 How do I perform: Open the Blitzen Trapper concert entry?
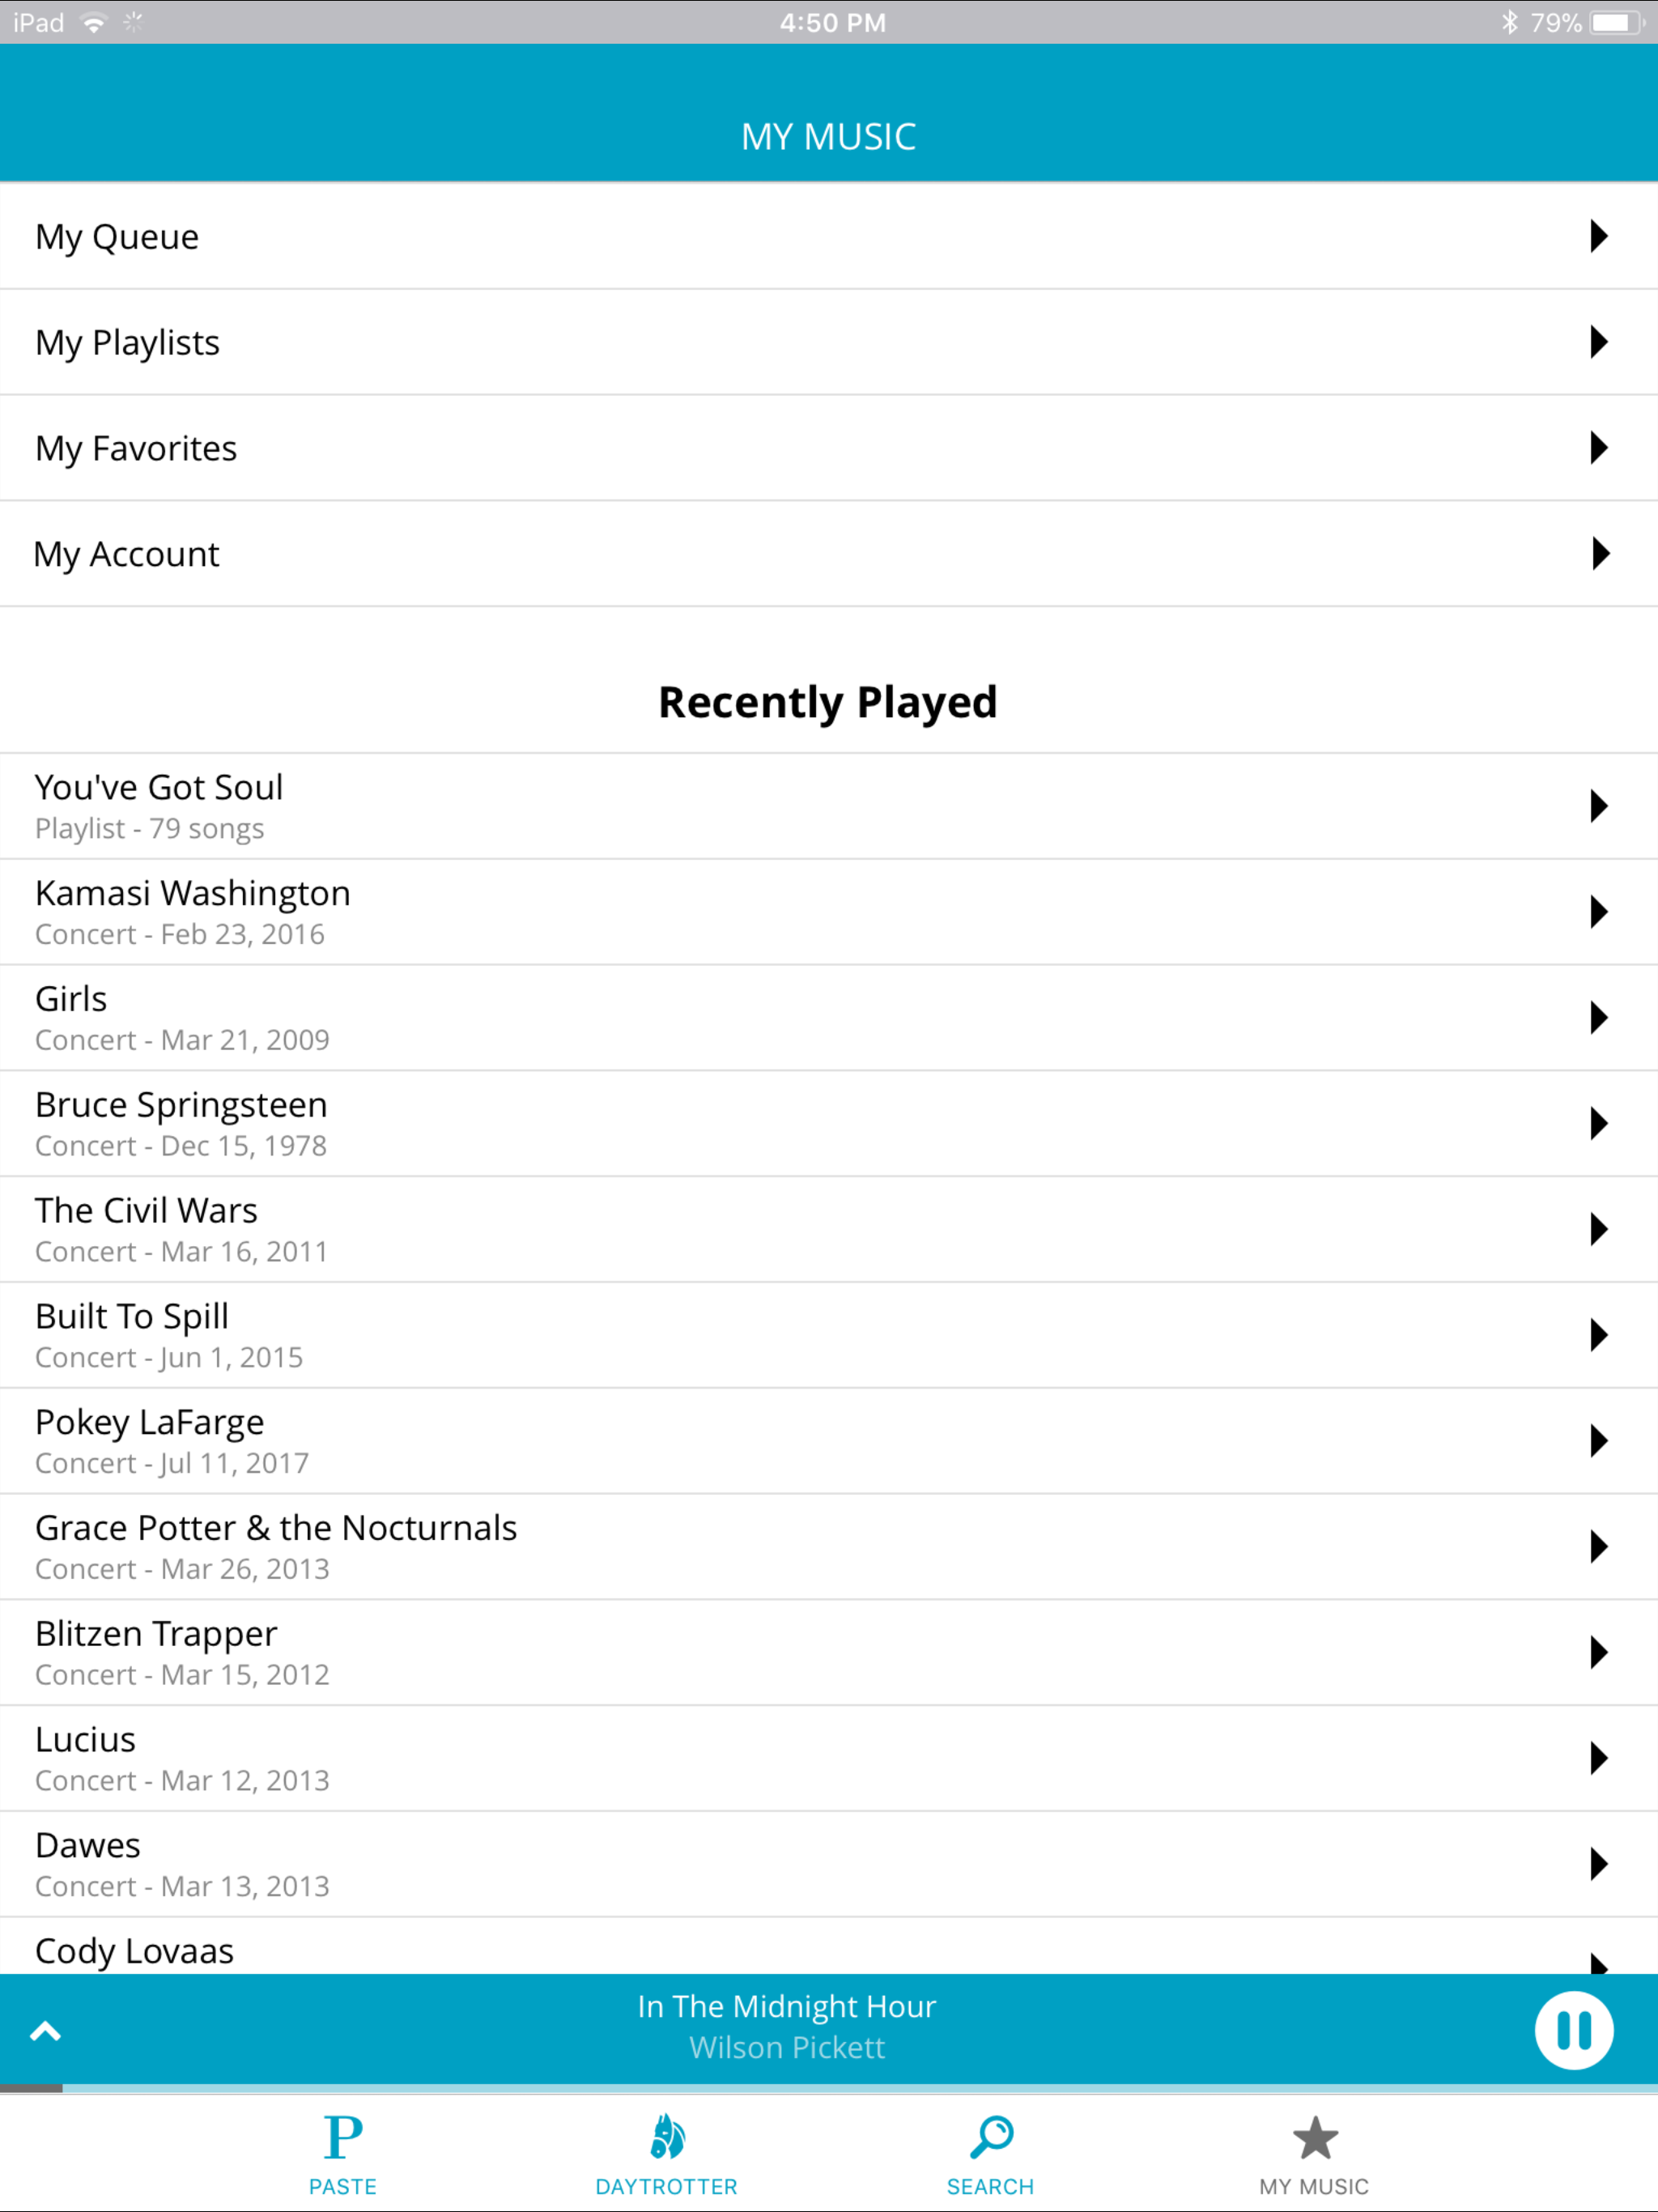point(829,1653)
